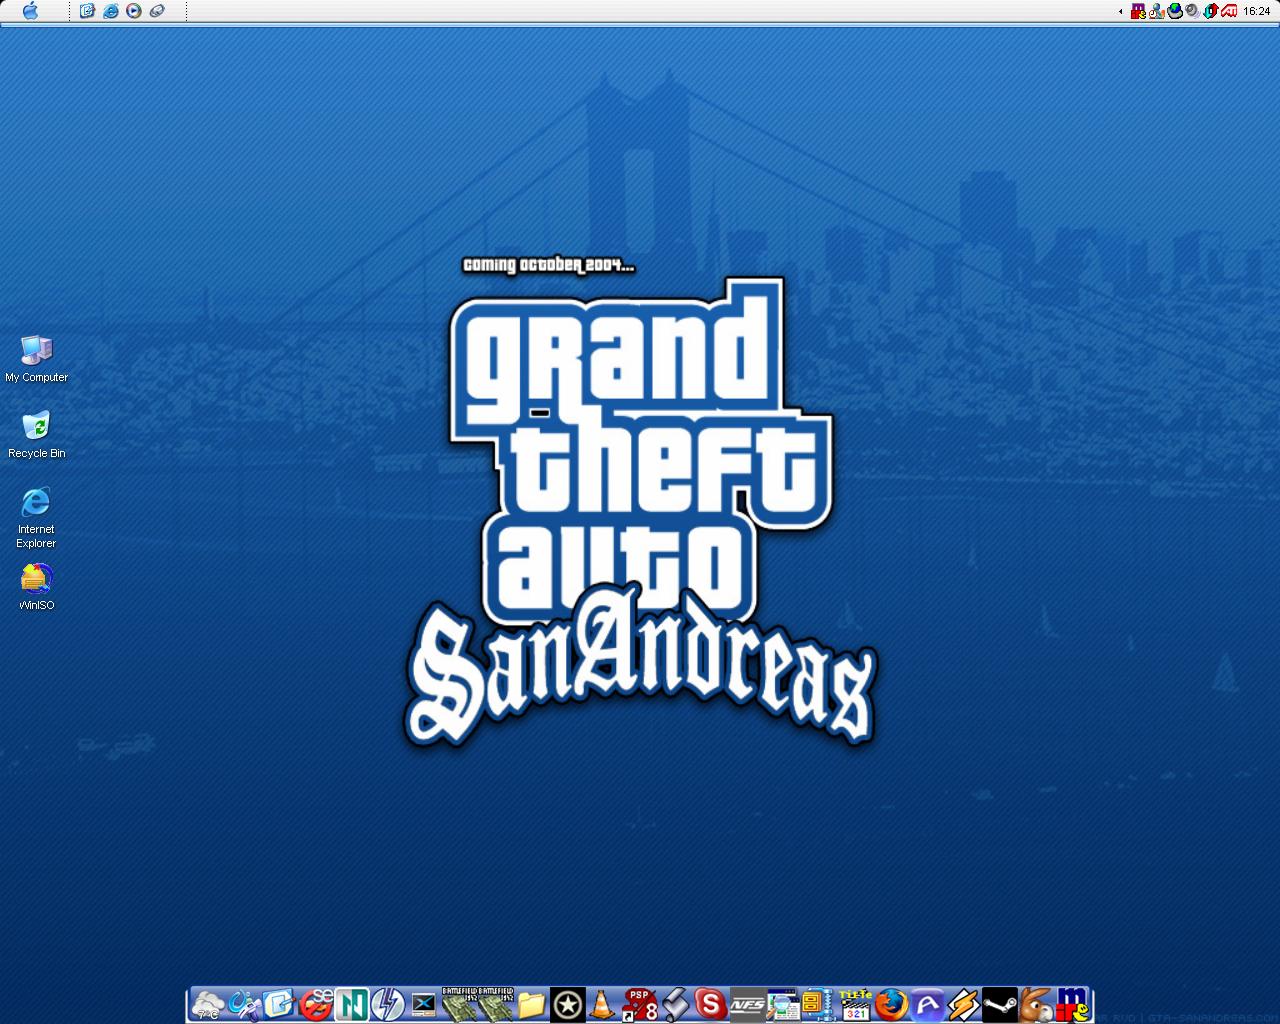Open Firefox from the dock
The width and height of the screenshot is (1280, 1024).
click(x=891, y=1004)
